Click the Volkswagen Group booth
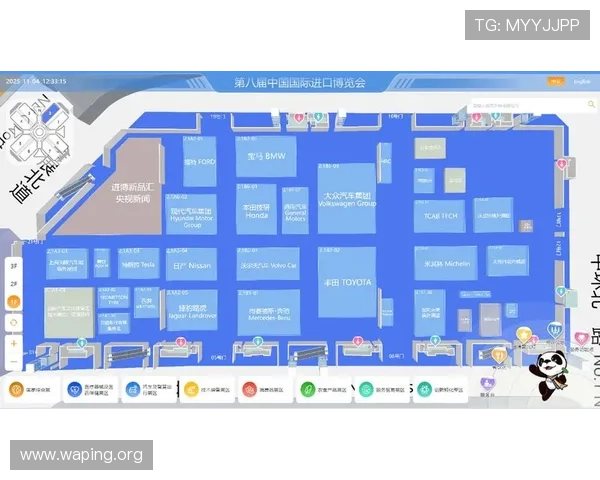 [x=346, y=198]
